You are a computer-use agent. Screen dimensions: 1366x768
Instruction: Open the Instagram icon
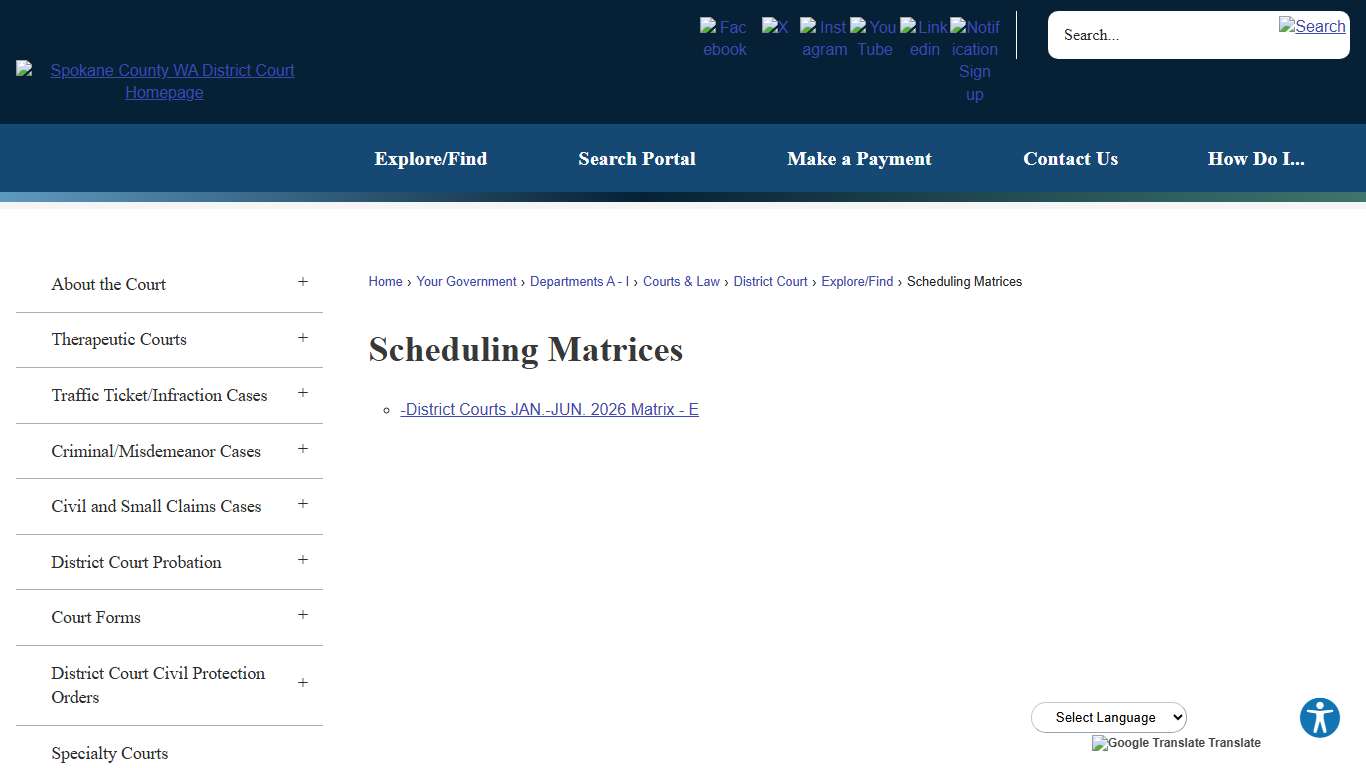tap(824, 37)
